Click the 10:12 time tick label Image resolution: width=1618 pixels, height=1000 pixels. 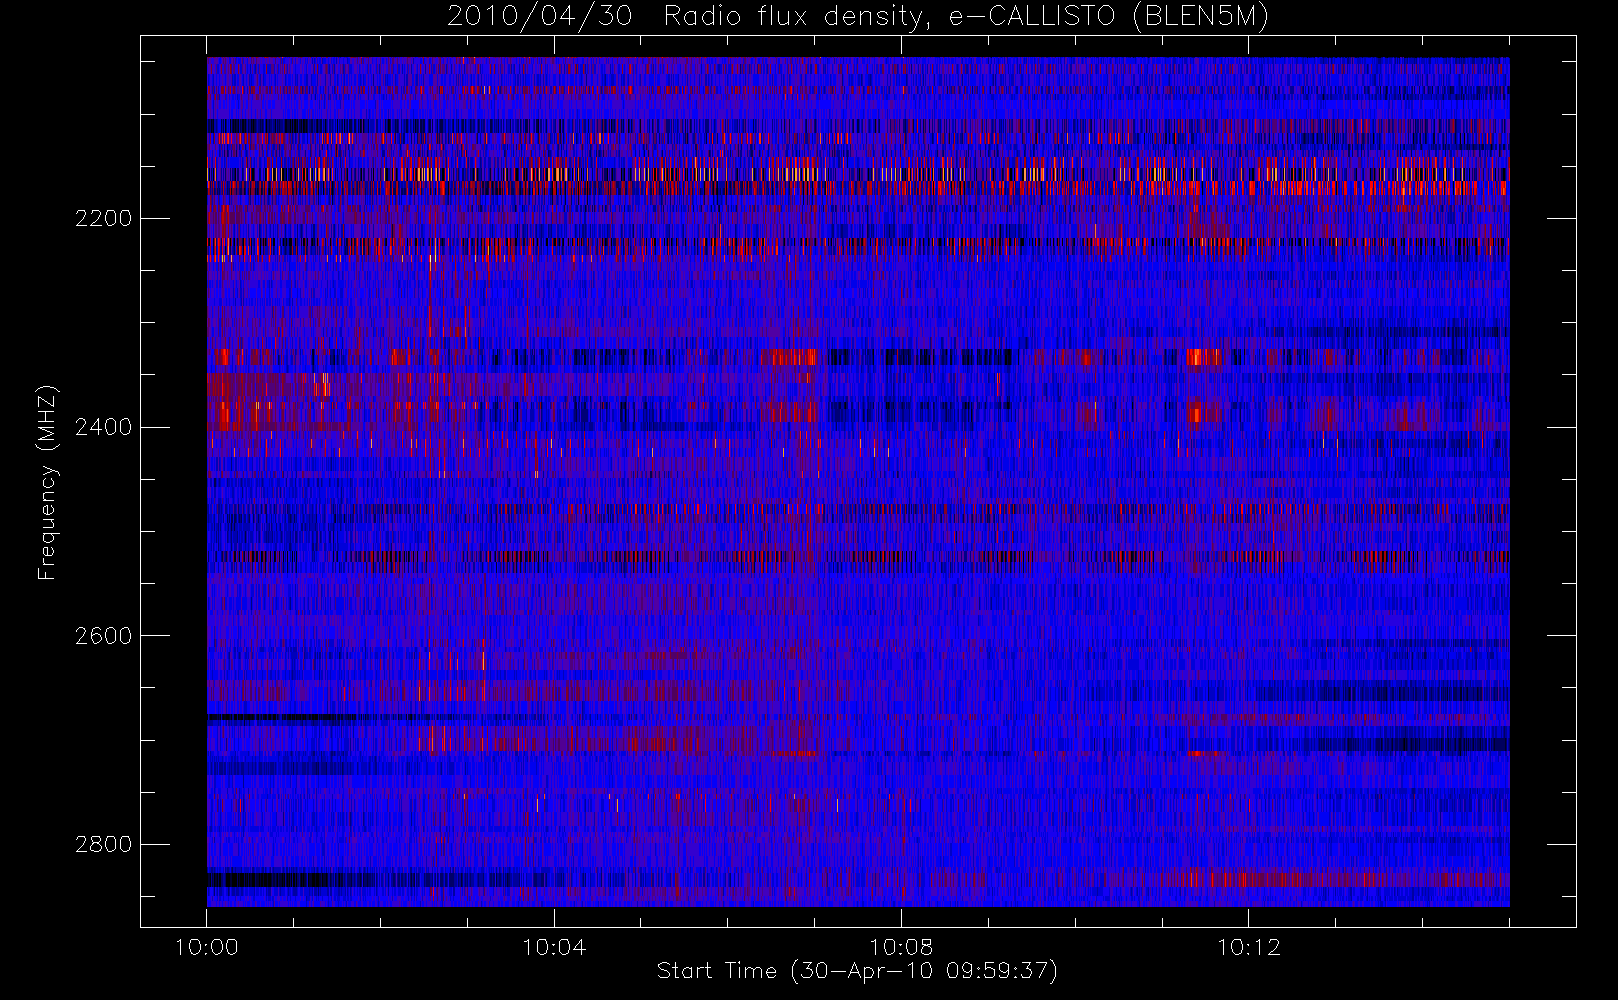tap(1248, 947)
